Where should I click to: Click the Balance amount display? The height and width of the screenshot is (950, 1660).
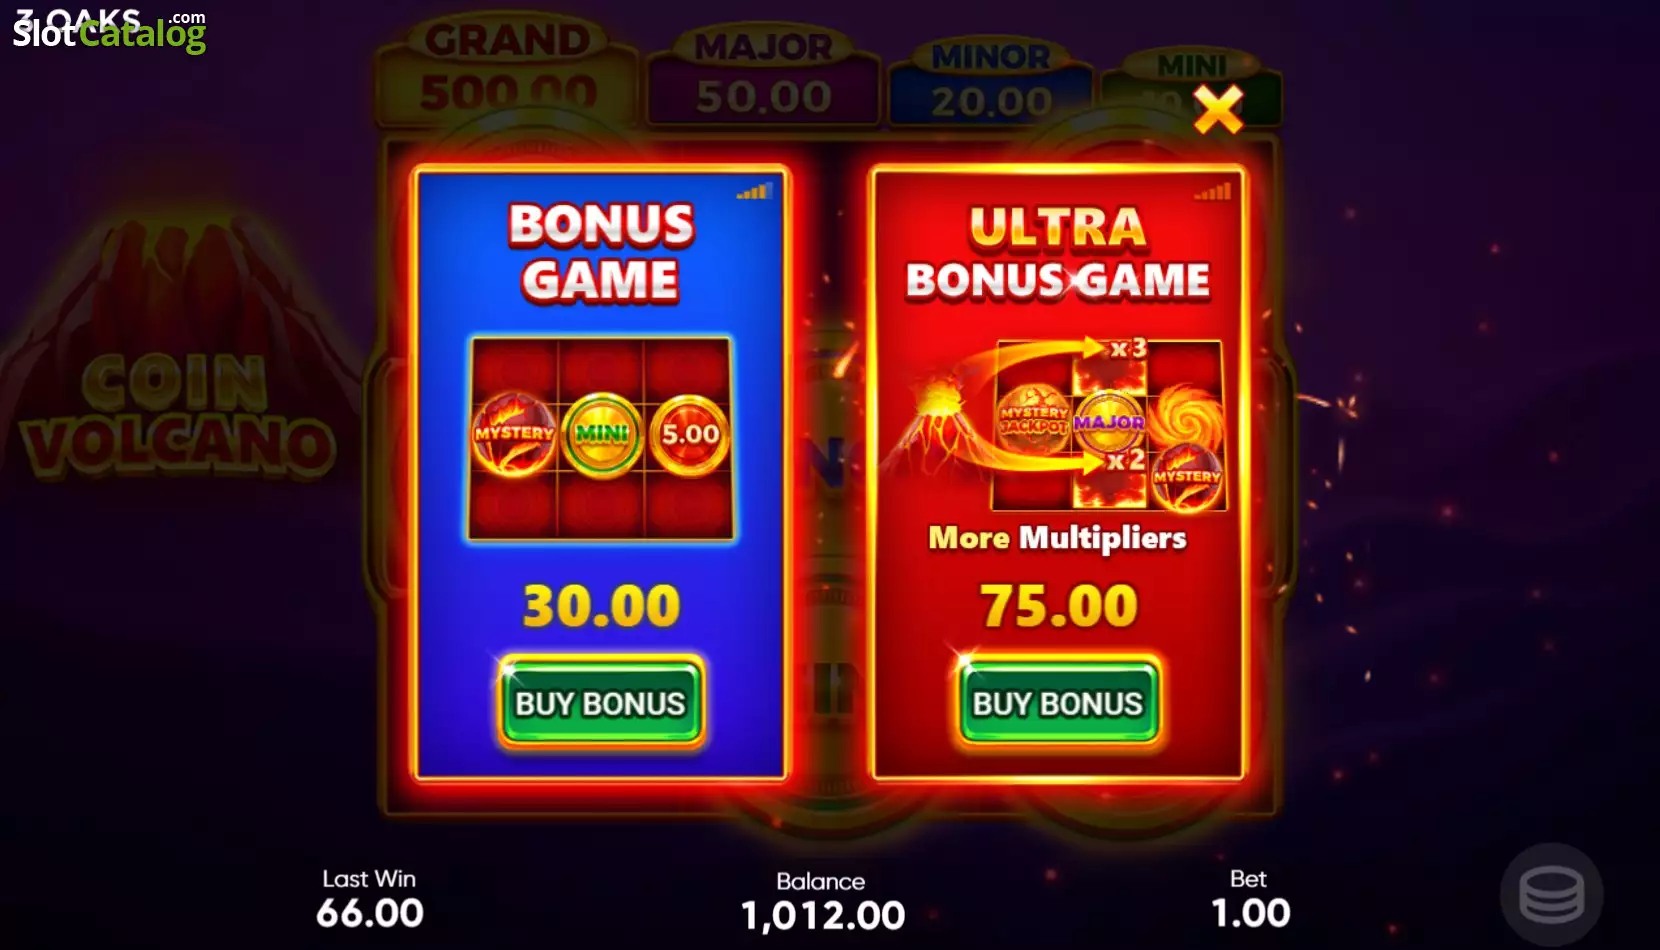tap(822, 914)
